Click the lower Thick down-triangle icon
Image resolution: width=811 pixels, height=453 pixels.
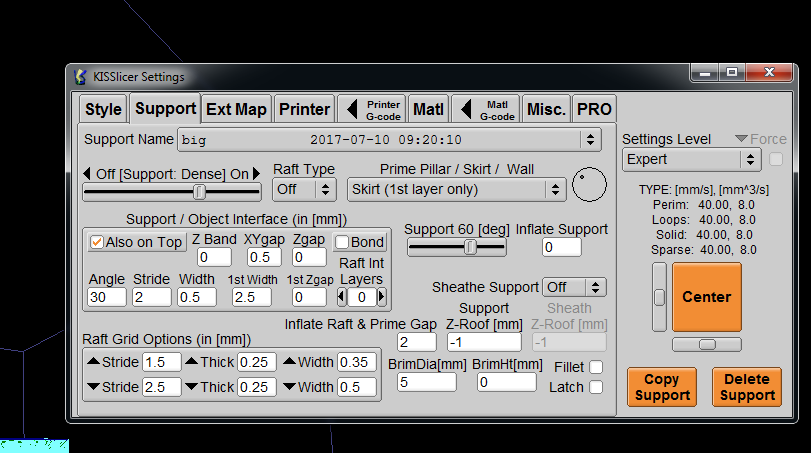pyautogui.click(x=191, y=386)
